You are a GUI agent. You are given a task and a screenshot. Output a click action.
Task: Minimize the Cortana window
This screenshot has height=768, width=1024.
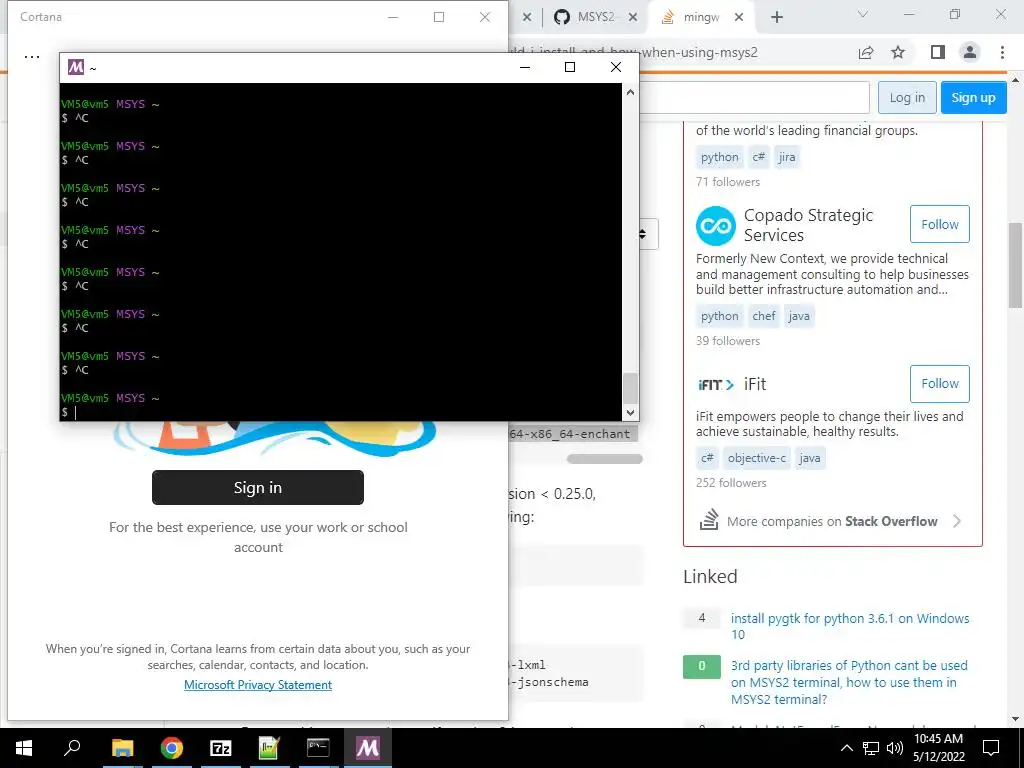pyautogui.click(x=393, y=17)
